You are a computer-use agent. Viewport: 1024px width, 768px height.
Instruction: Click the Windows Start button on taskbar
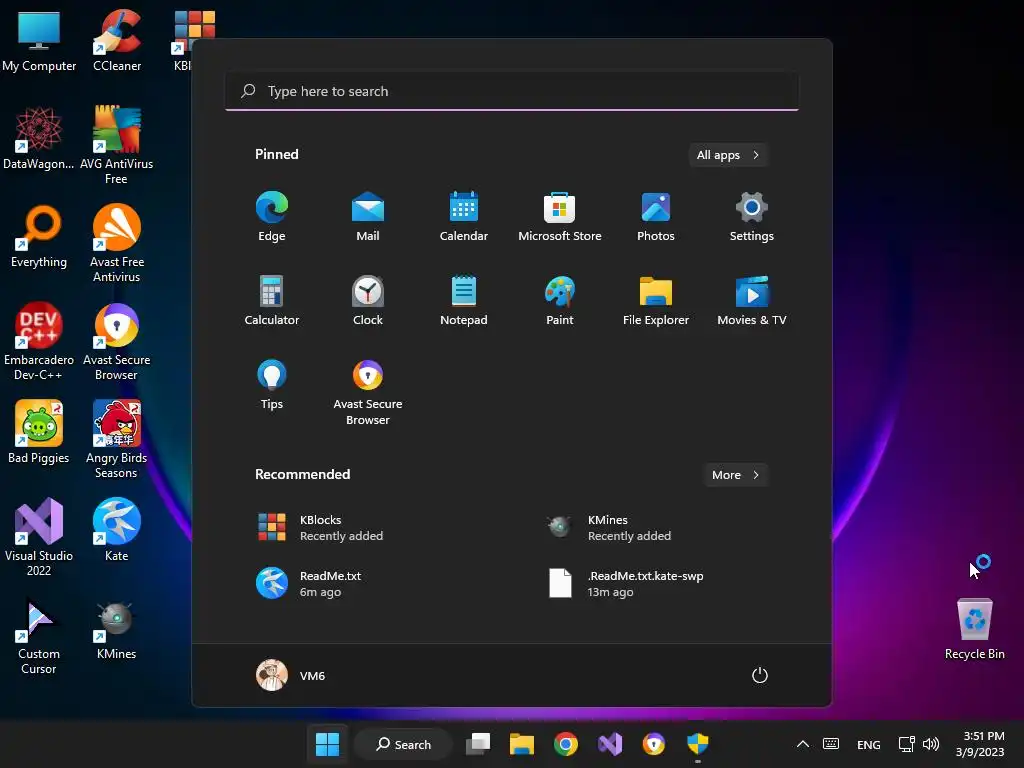(x=327, y=744)
